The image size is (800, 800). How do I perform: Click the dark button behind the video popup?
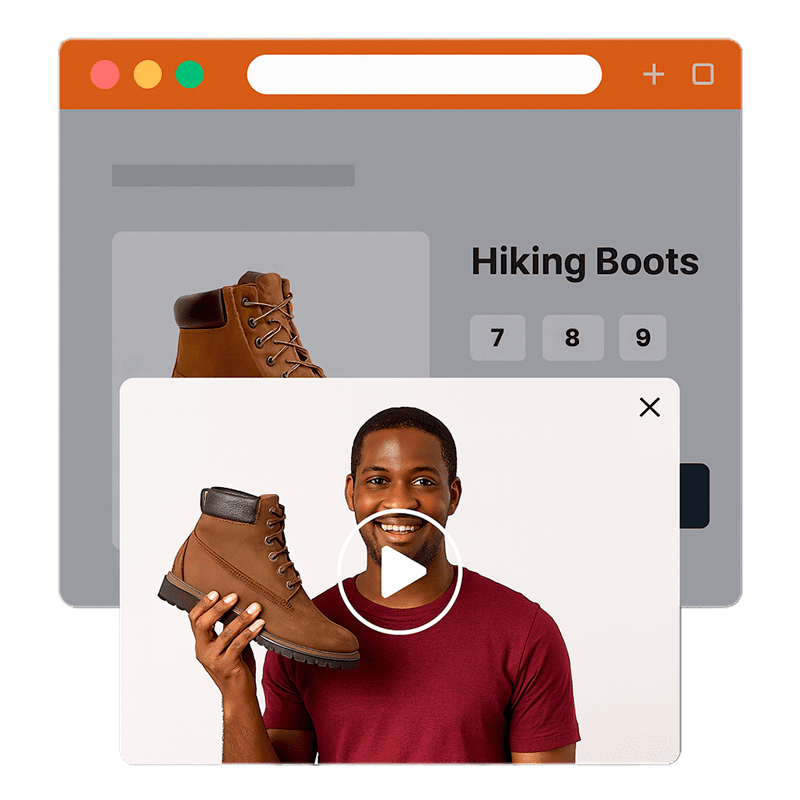click(x=694, y=495)
